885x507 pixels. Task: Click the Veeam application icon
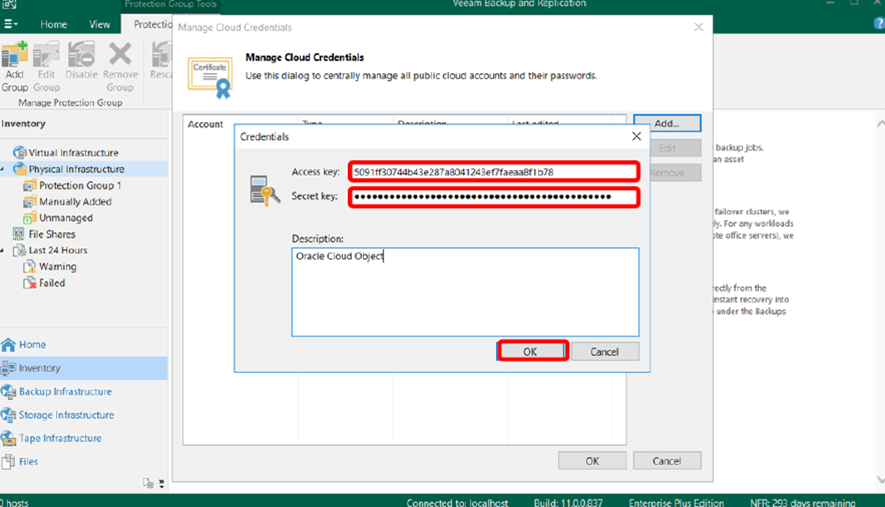pos(9,5)
